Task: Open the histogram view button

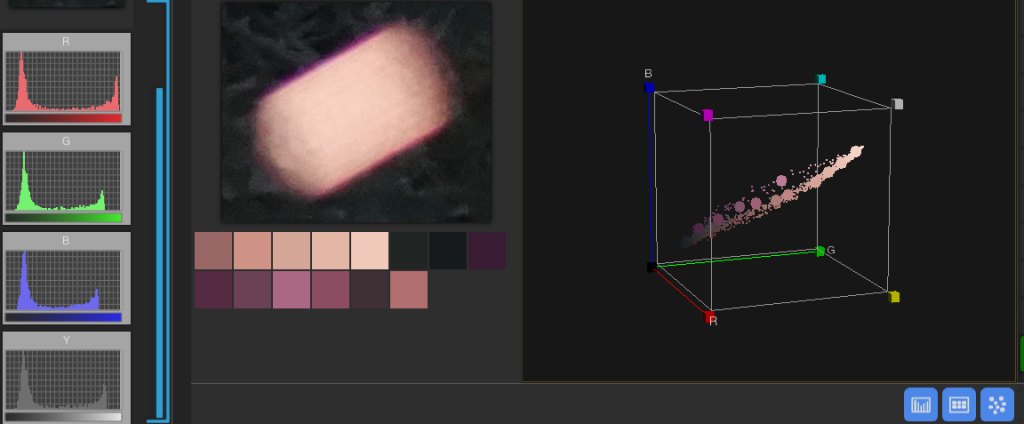Action: click(921, 404)
